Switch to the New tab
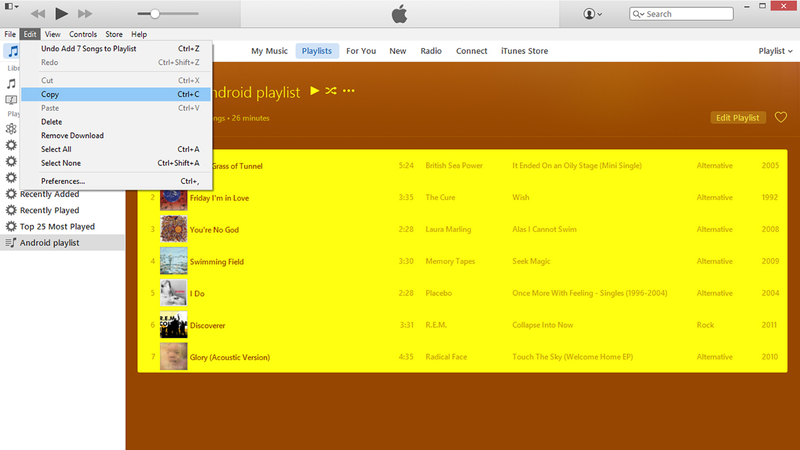Viewport: 800px width, 450px height. 397,51
